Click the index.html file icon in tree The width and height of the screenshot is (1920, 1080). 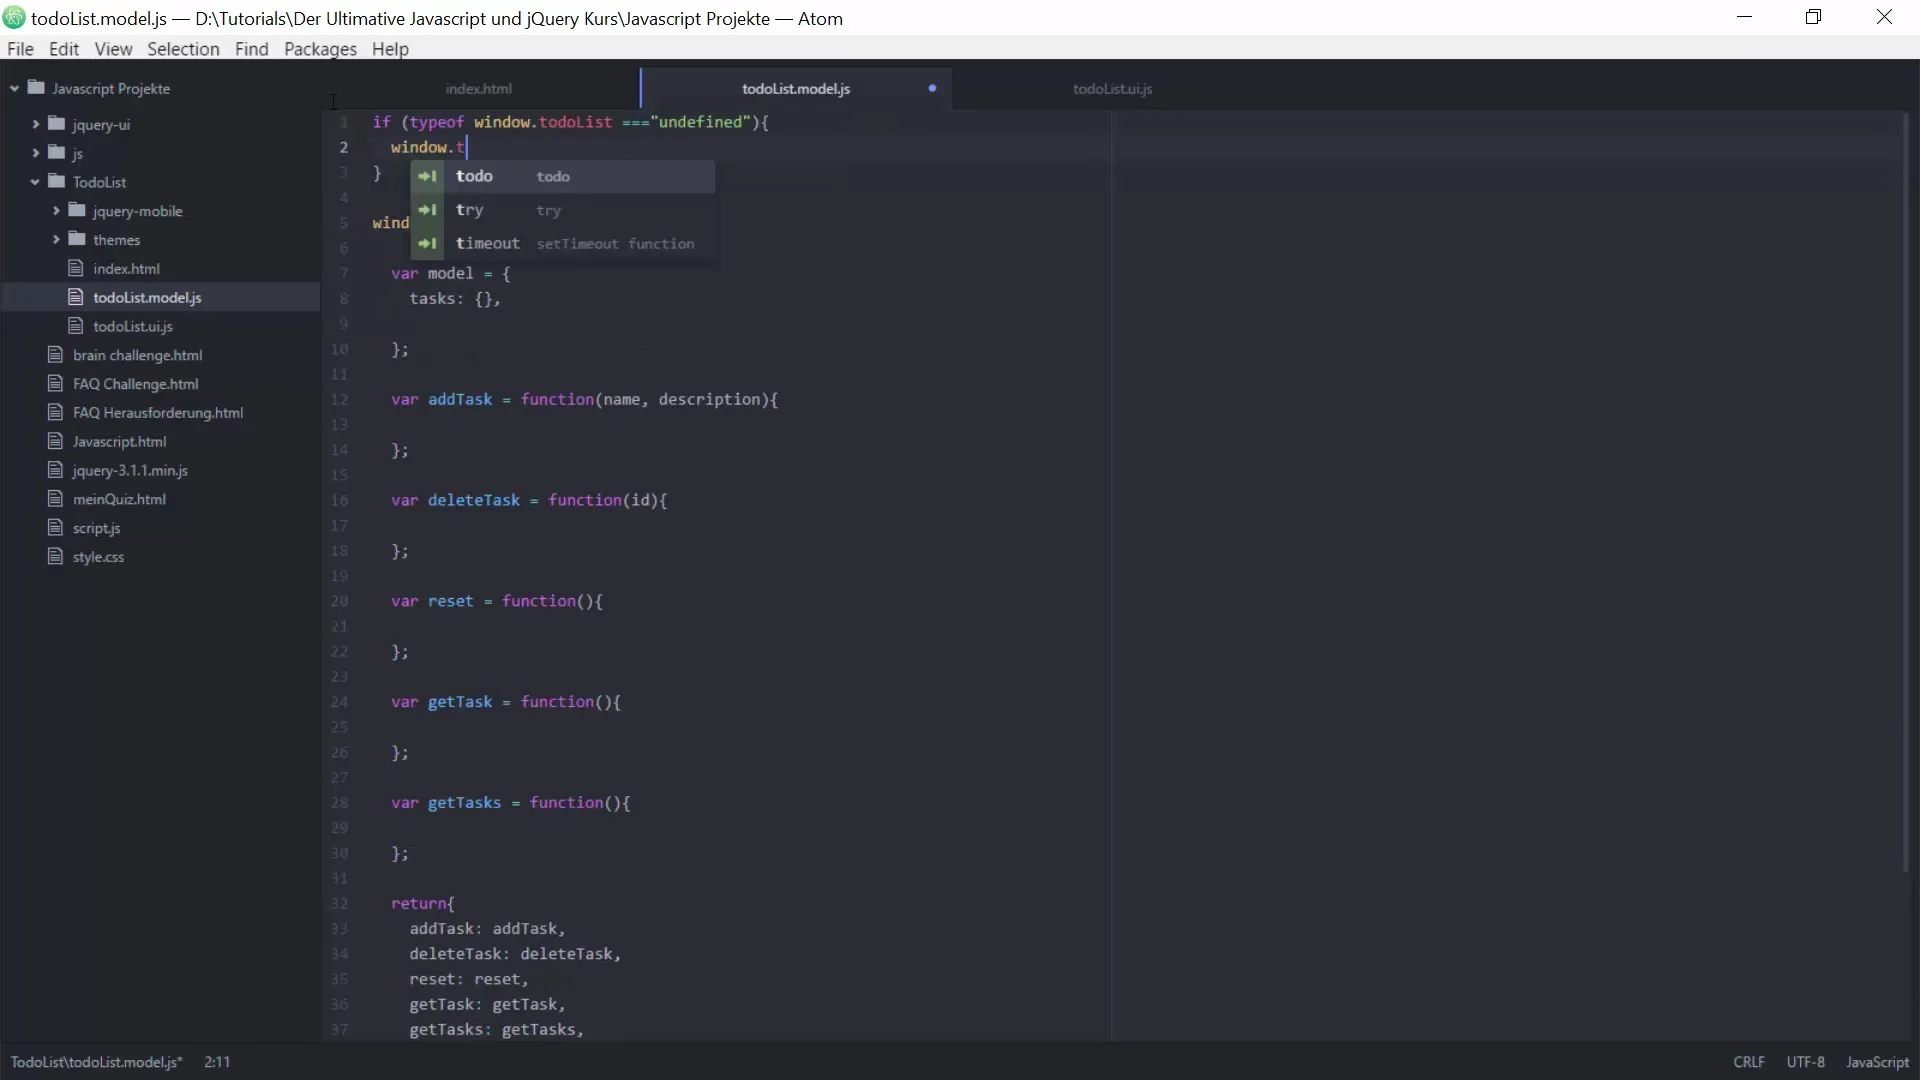coord(75,268)
